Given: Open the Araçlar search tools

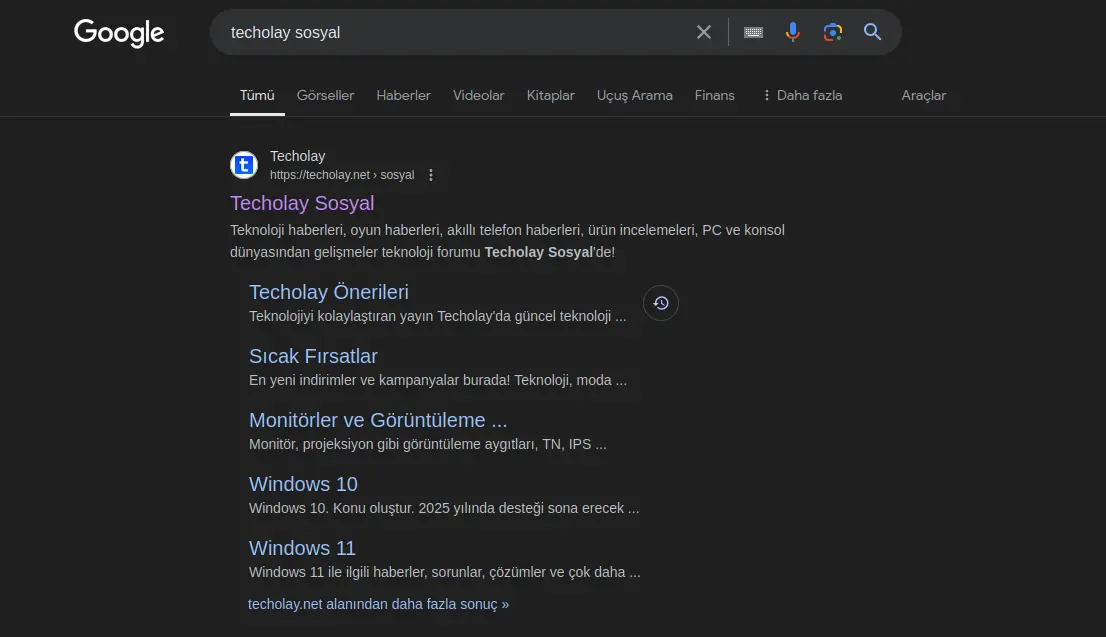Looking at the screenshot, I should click(x=923, y=95).
